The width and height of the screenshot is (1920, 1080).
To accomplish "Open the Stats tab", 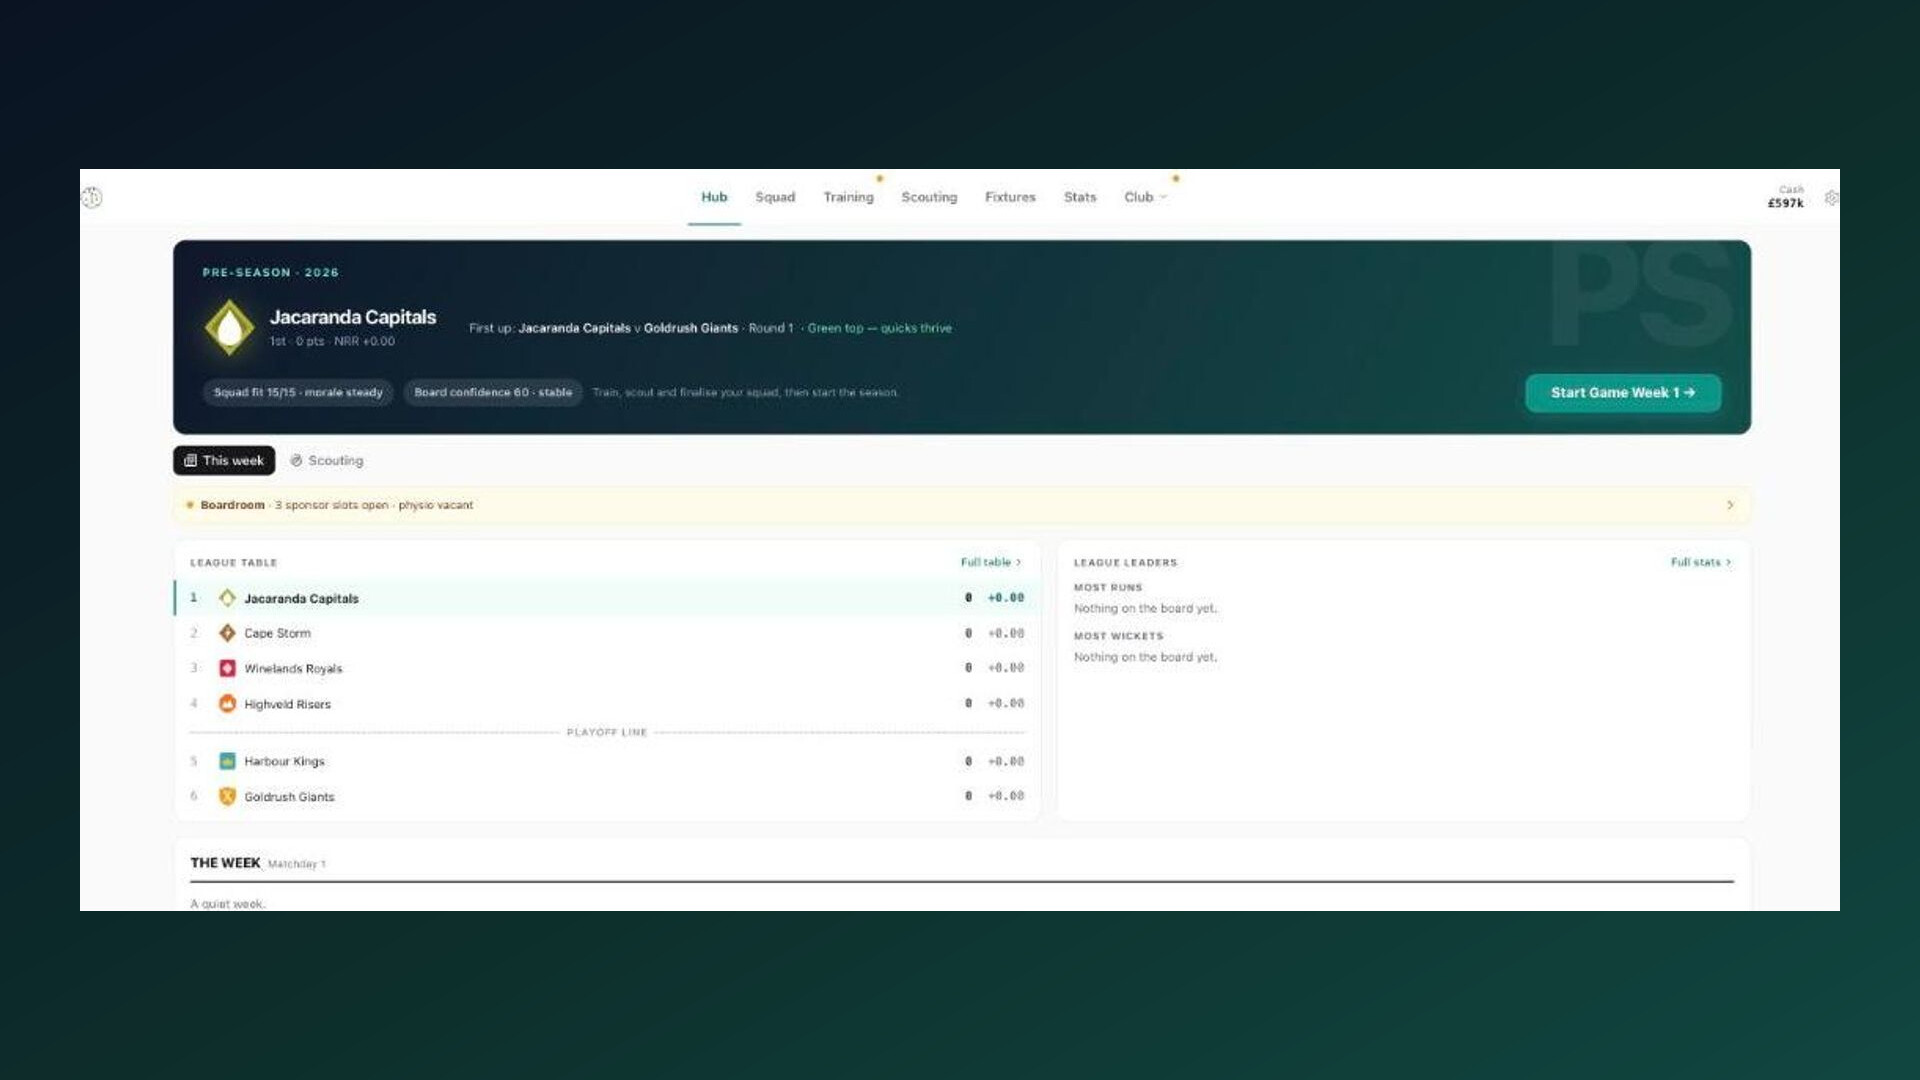I will [1080, 197].
